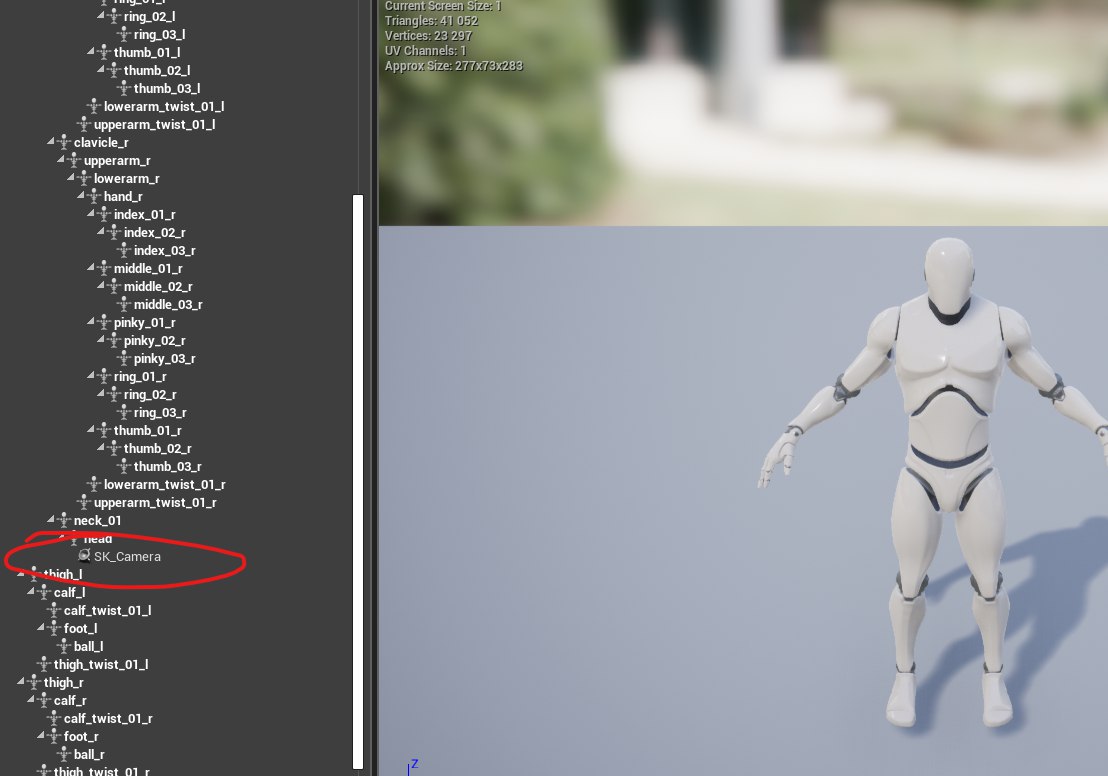
Task: Collapse the clavicle_r bone
Action: (x=51, y=141)
